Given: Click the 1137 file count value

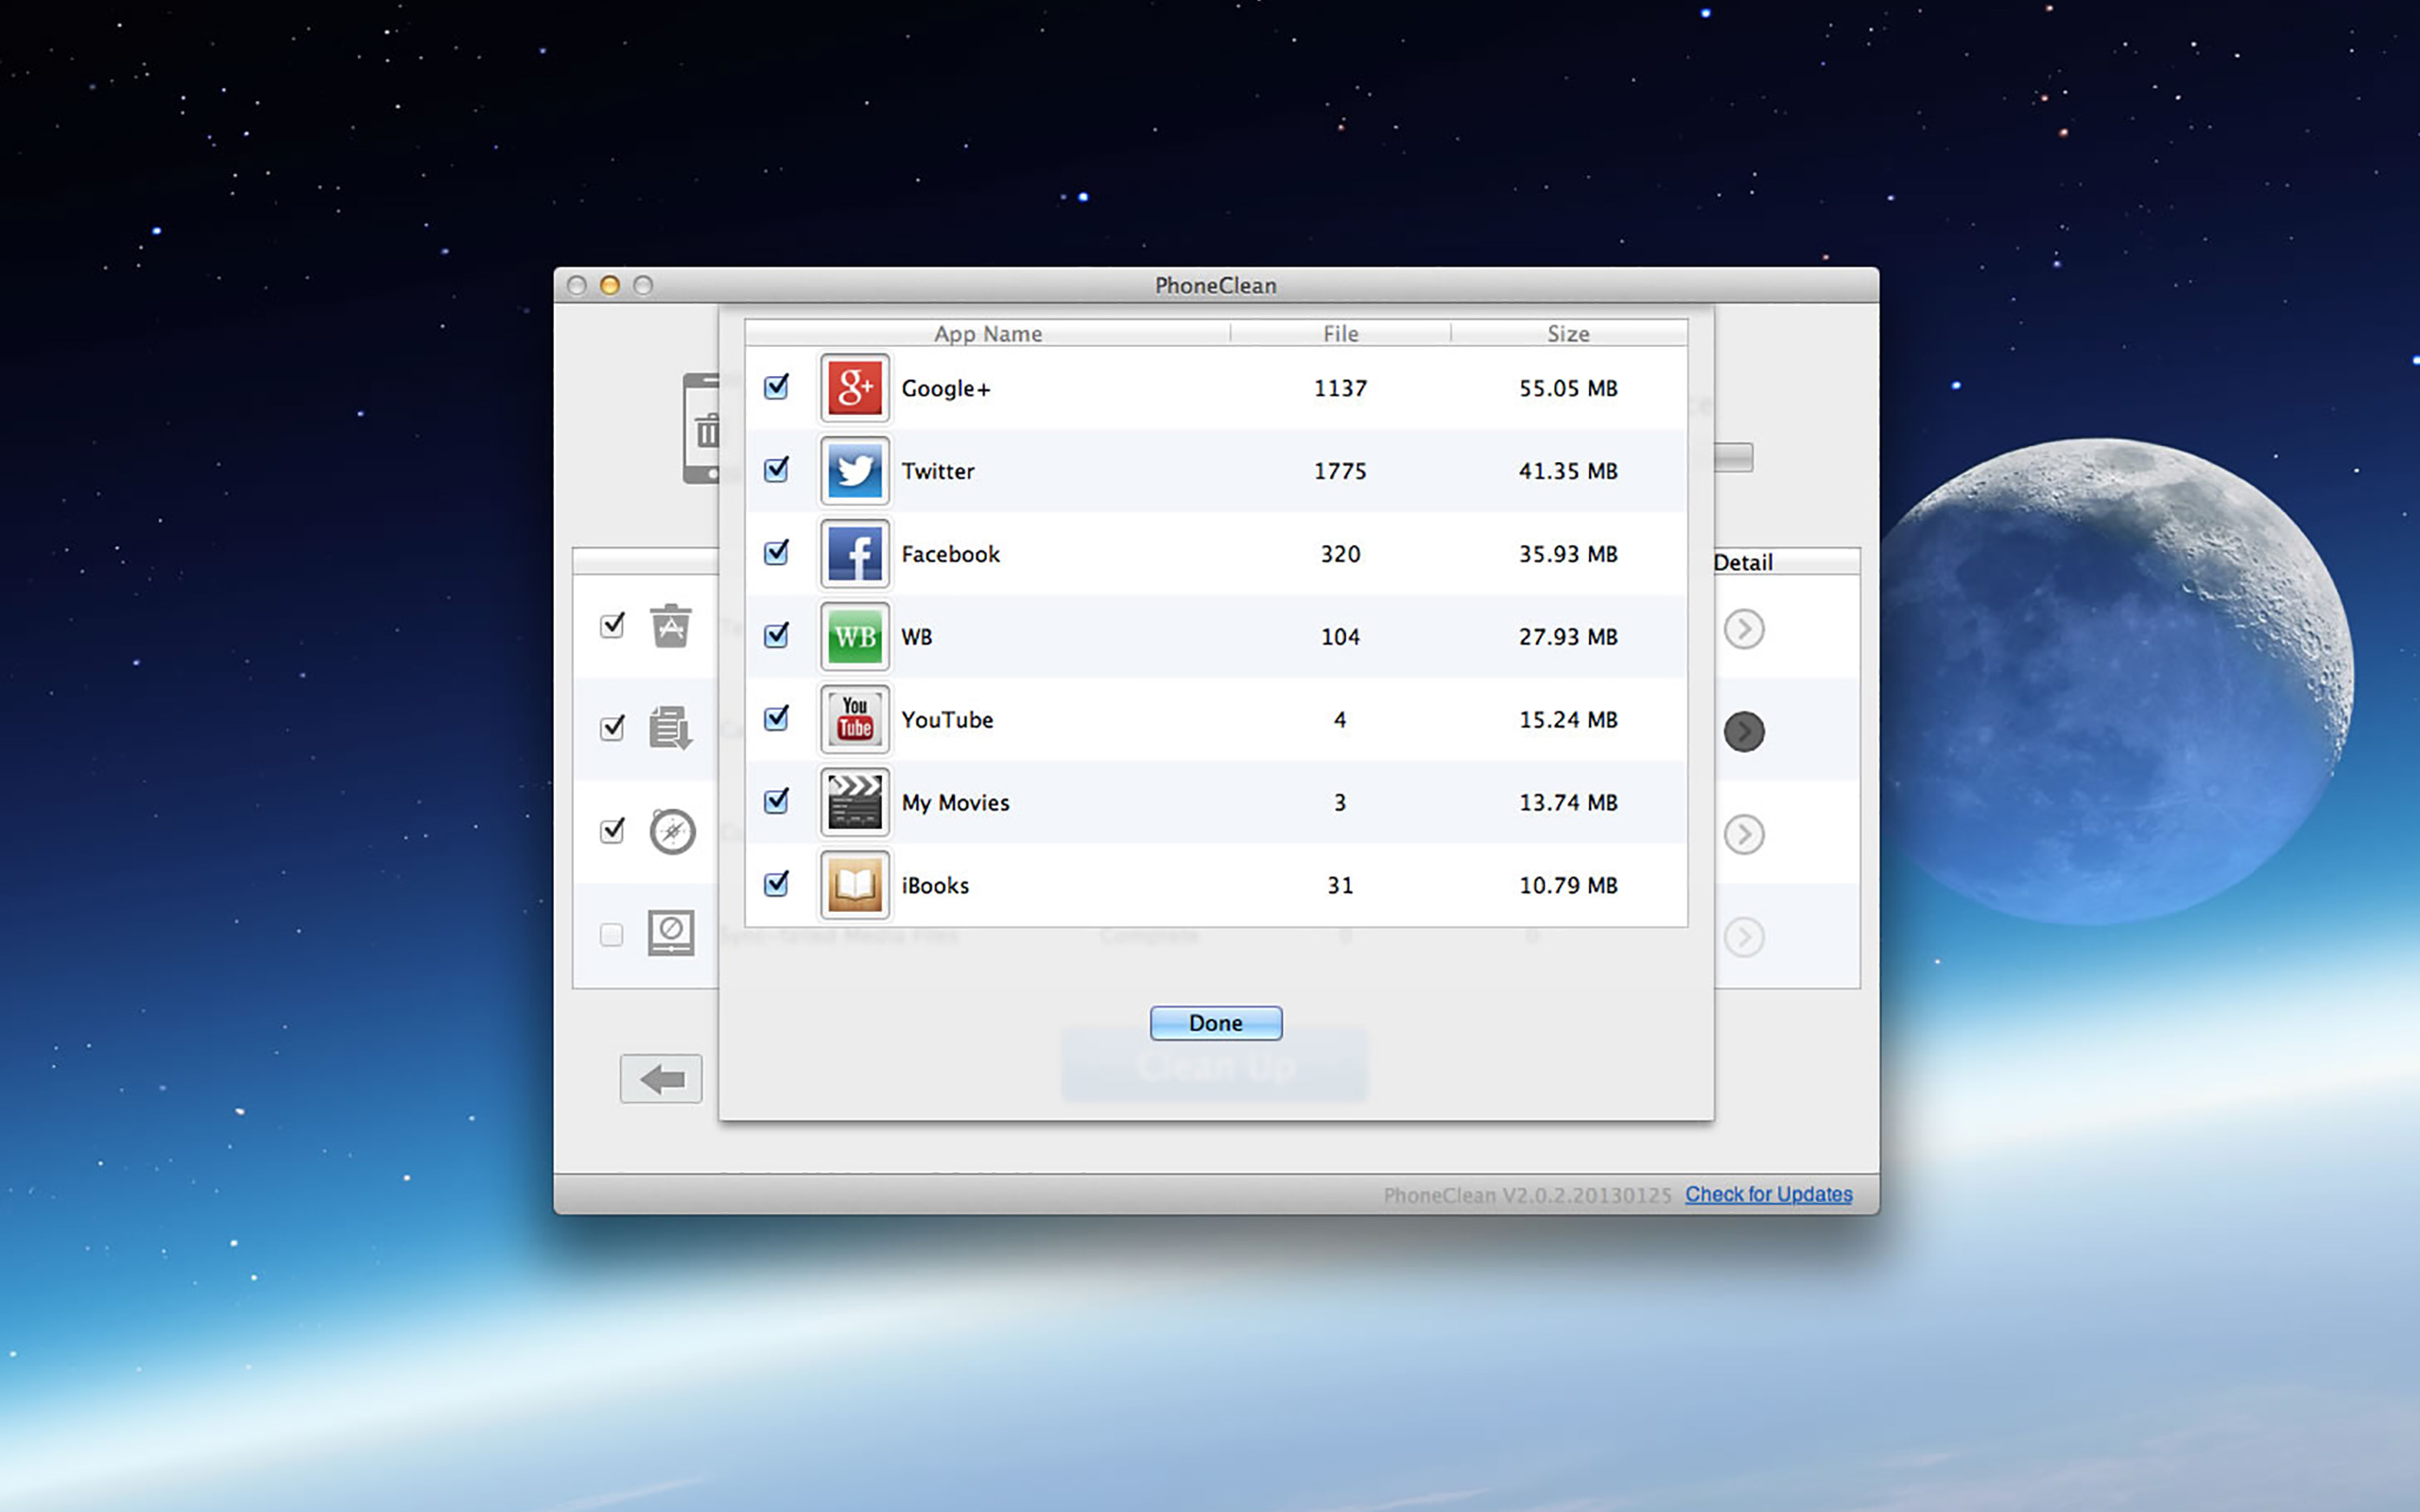Looking at the screenshot, I should [x=1340, y=388].
